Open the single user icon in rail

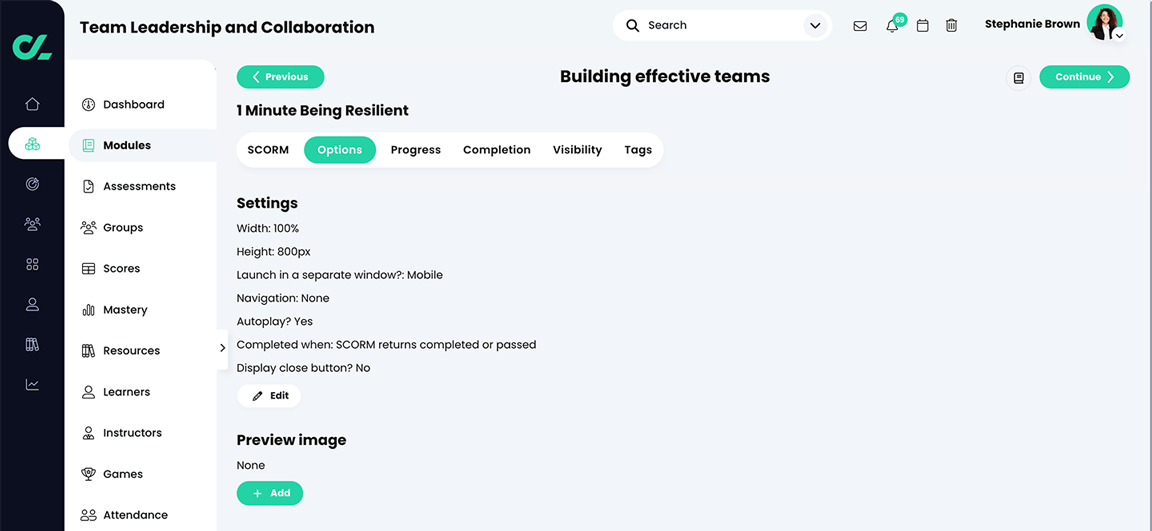click(32, 304)
